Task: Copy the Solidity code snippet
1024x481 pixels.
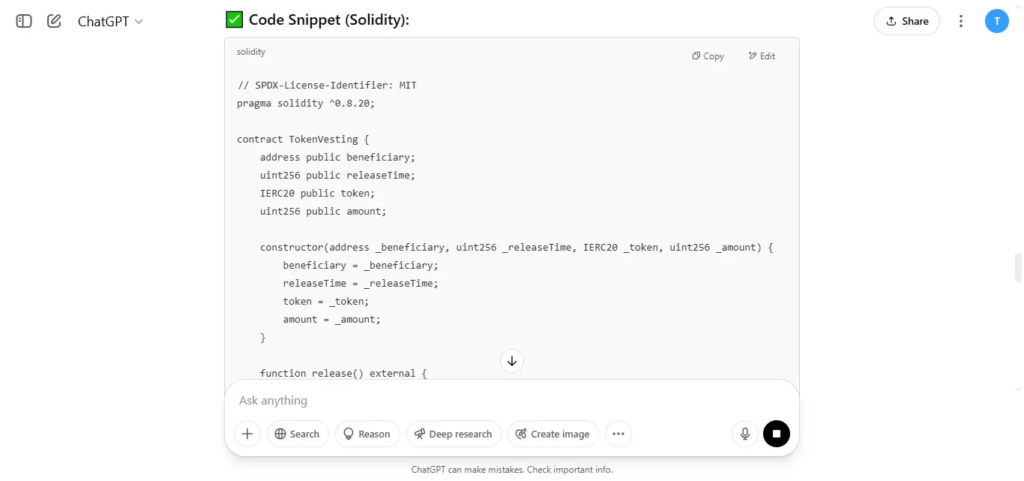Action: tap(708, 56)
